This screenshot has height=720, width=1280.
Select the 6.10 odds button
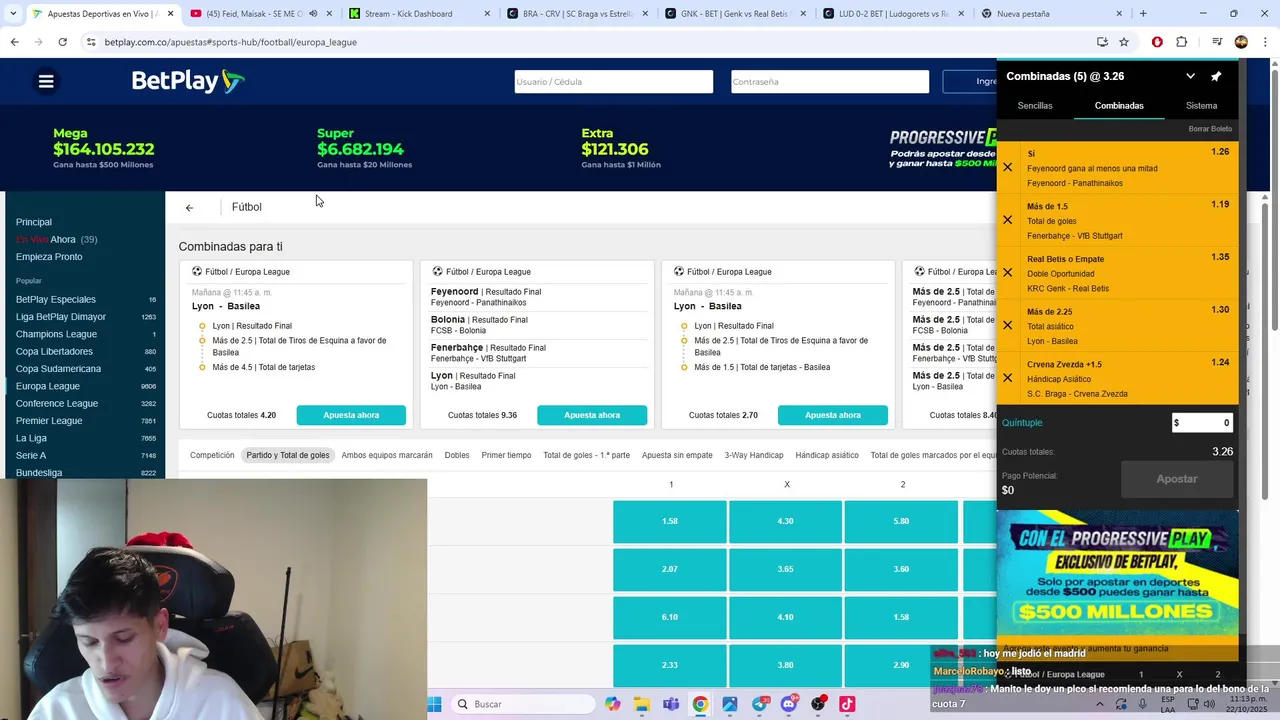coord(670,617)
